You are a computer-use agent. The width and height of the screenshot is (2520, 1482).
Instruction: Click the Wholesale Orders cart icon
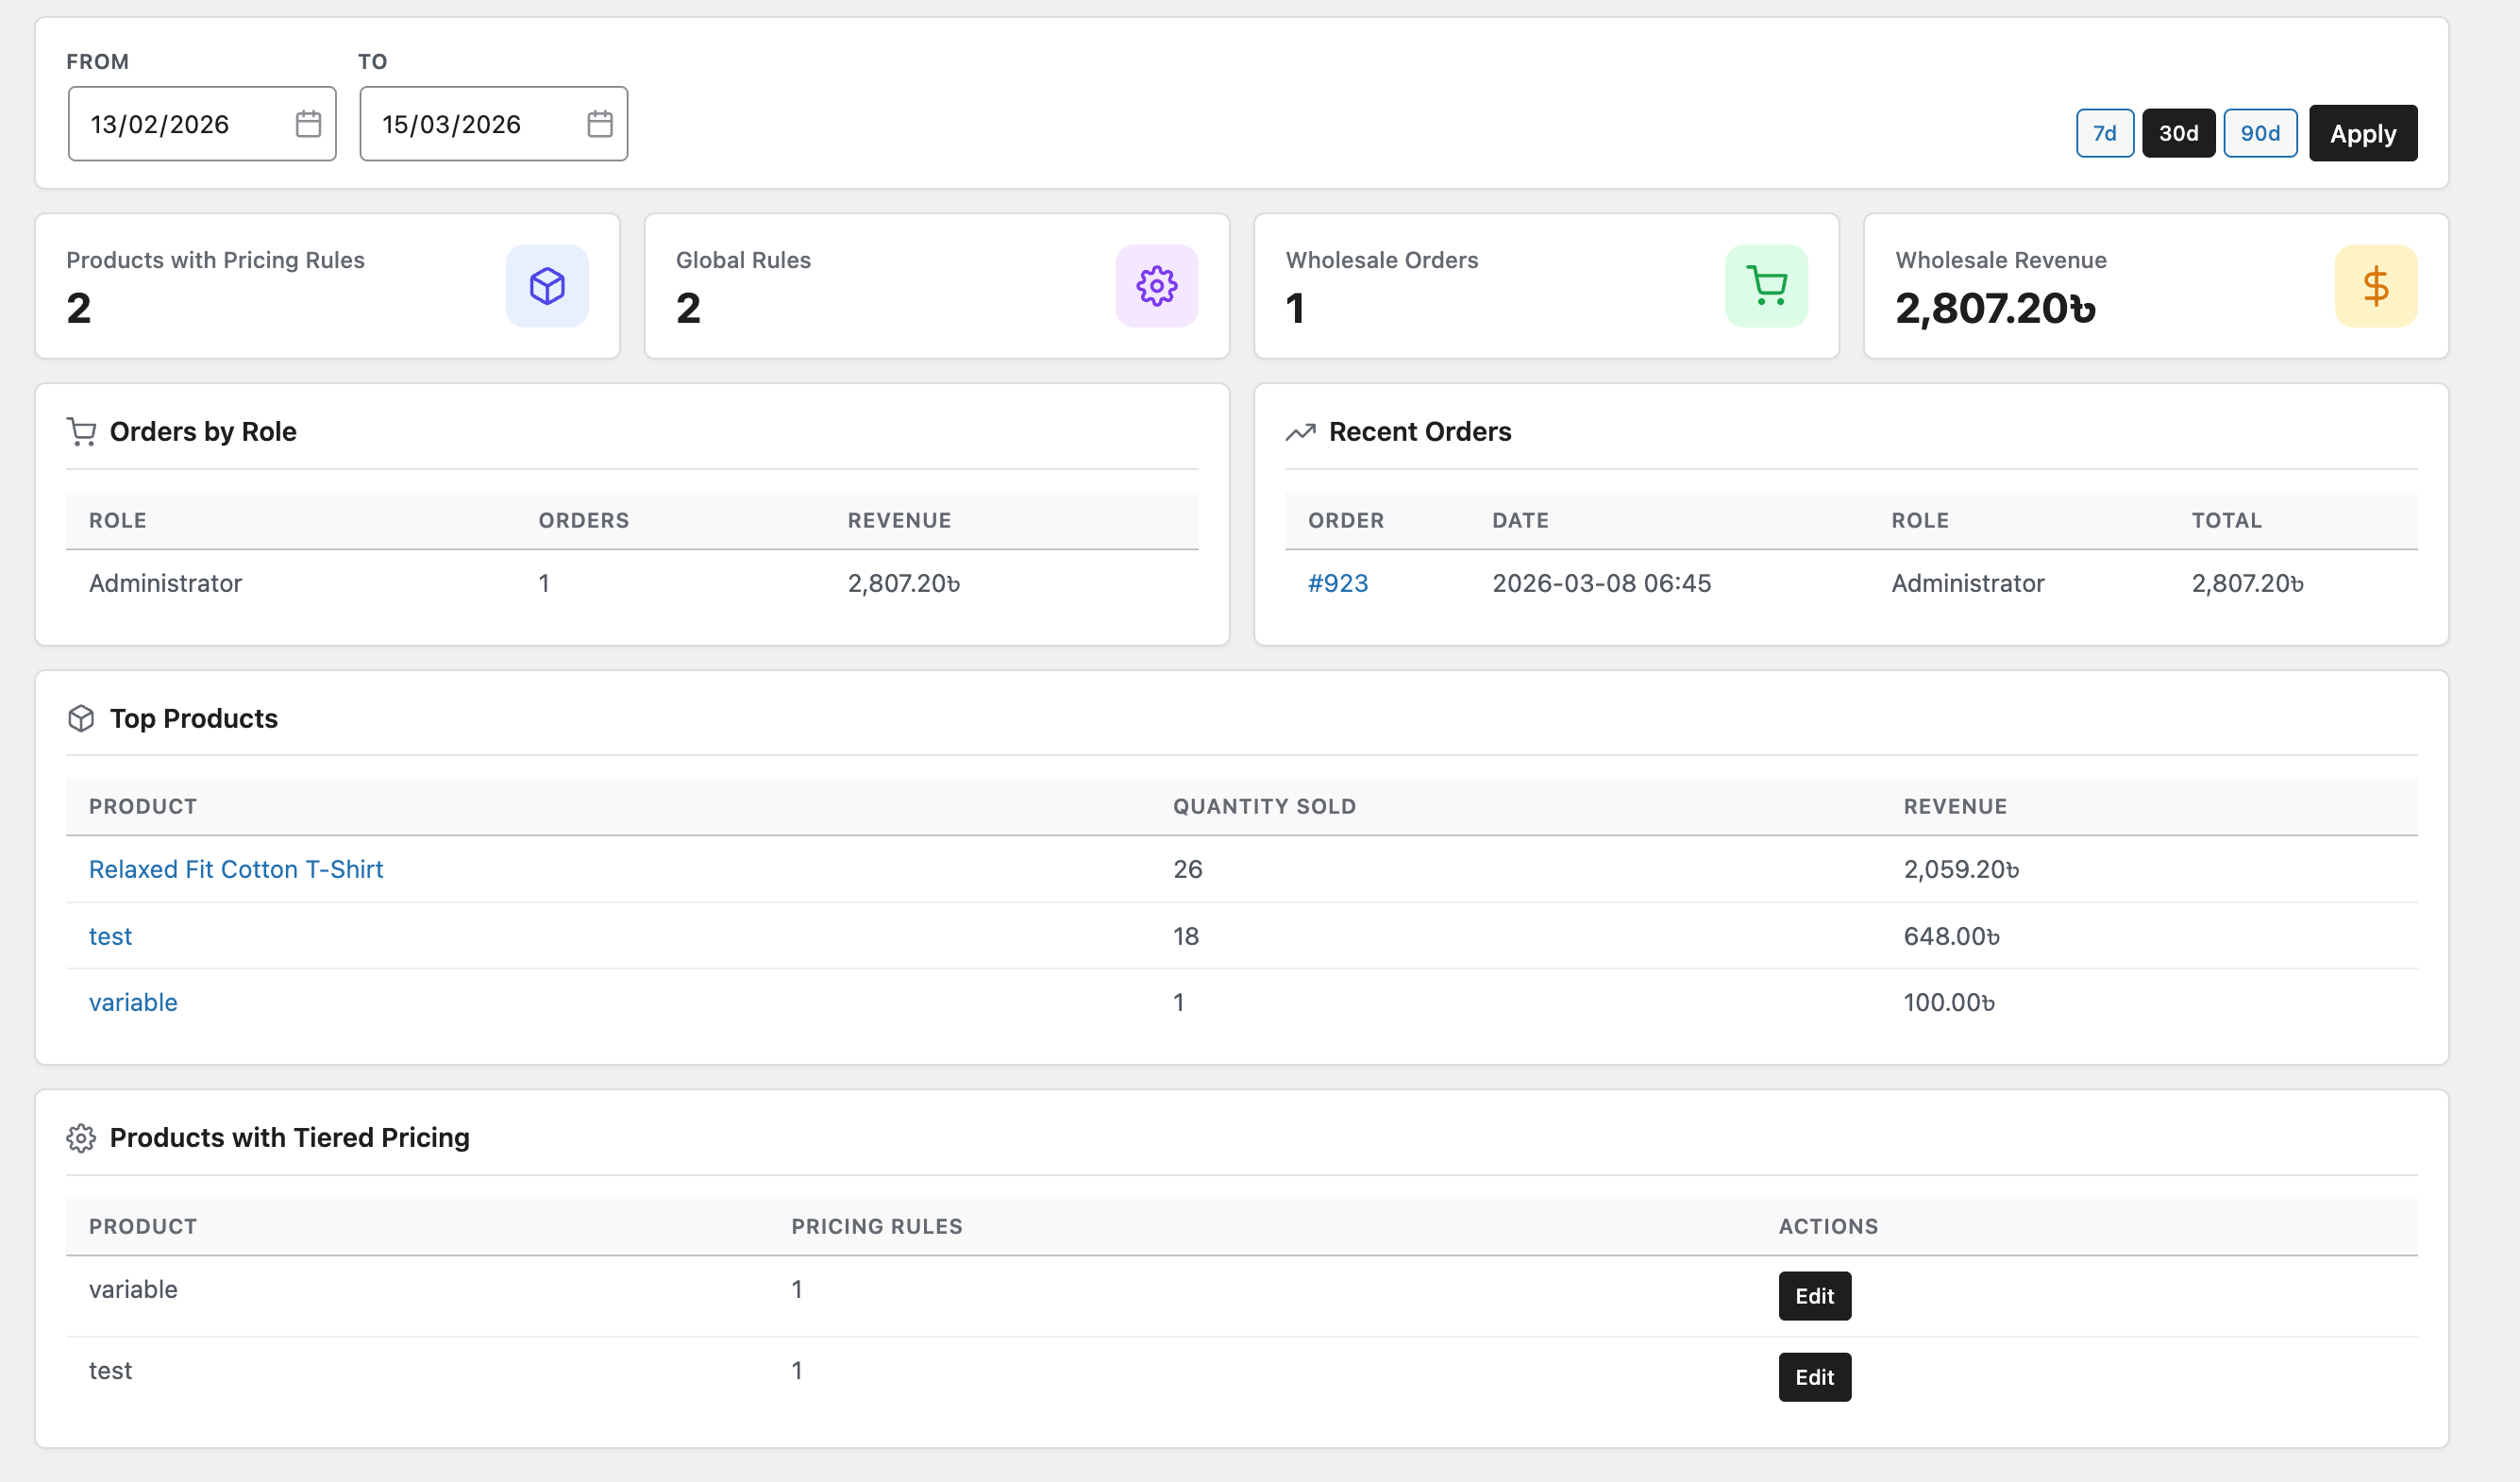point(1766,286)
